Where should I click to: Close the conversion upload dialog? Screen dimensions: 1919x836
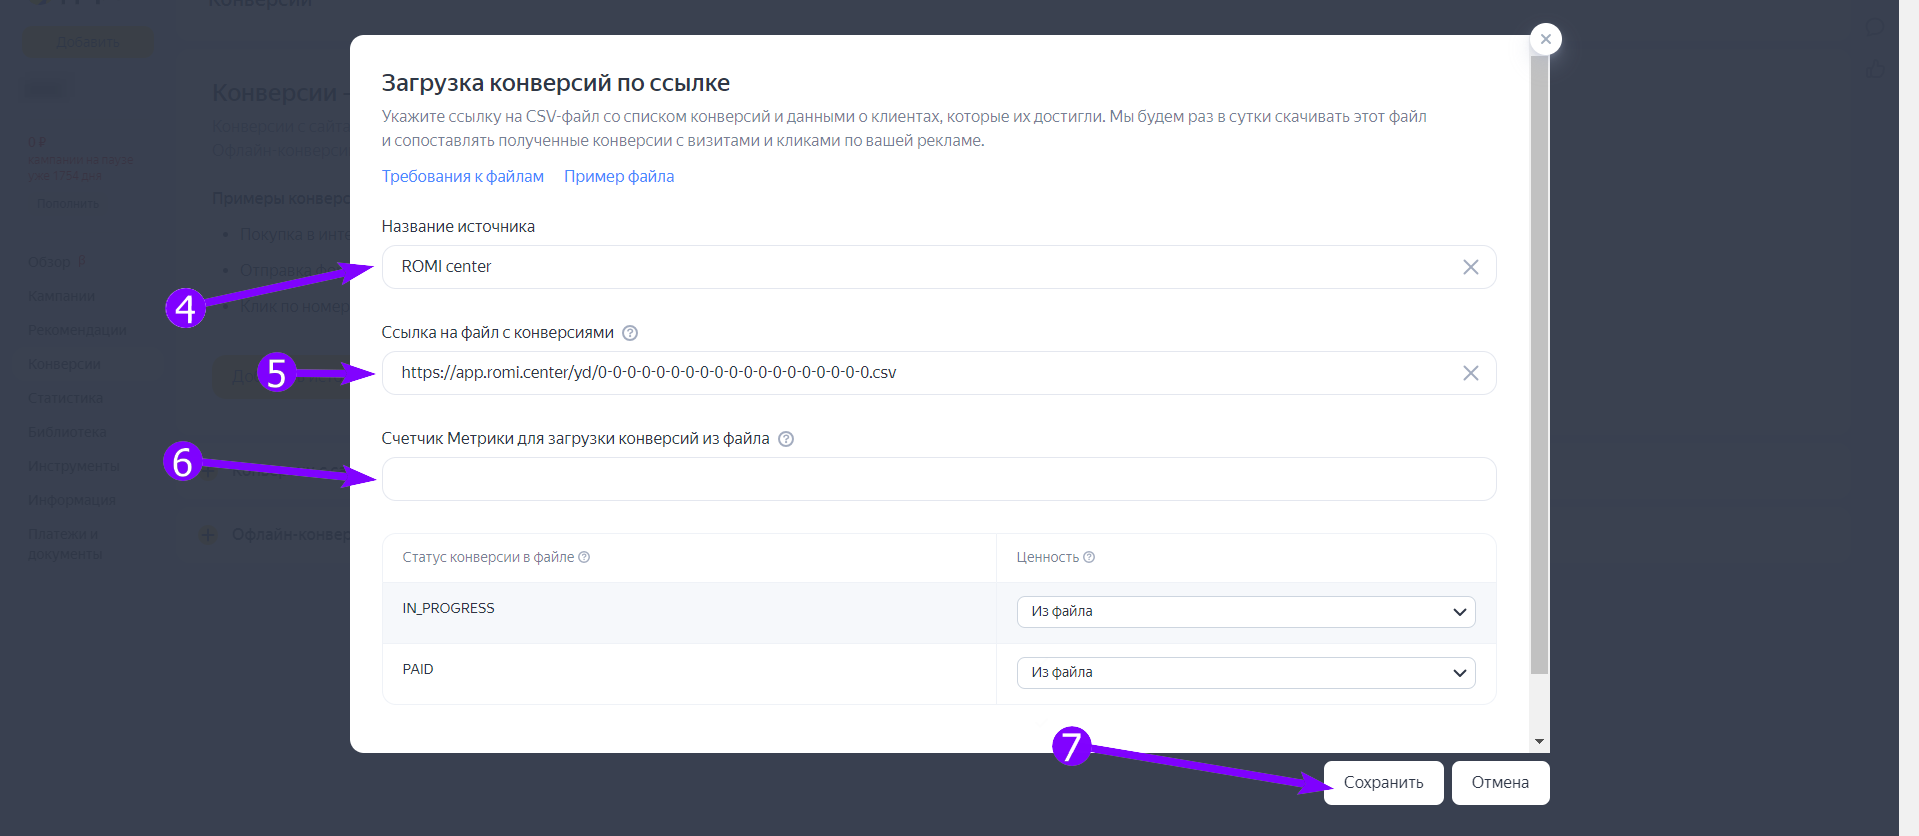click(x=1546, y=39)
